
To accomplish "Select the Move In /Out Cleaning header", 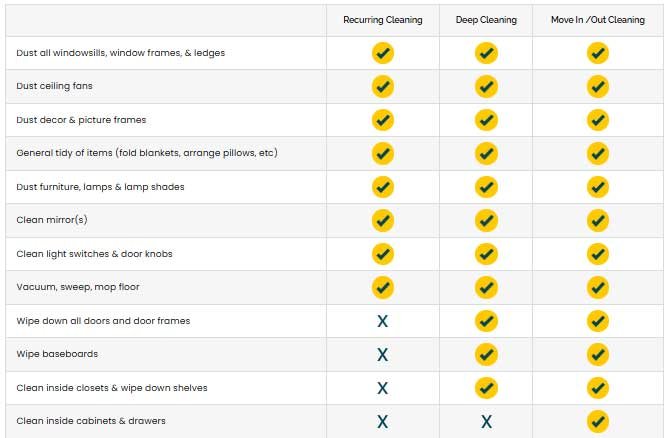I will point(598,20).
